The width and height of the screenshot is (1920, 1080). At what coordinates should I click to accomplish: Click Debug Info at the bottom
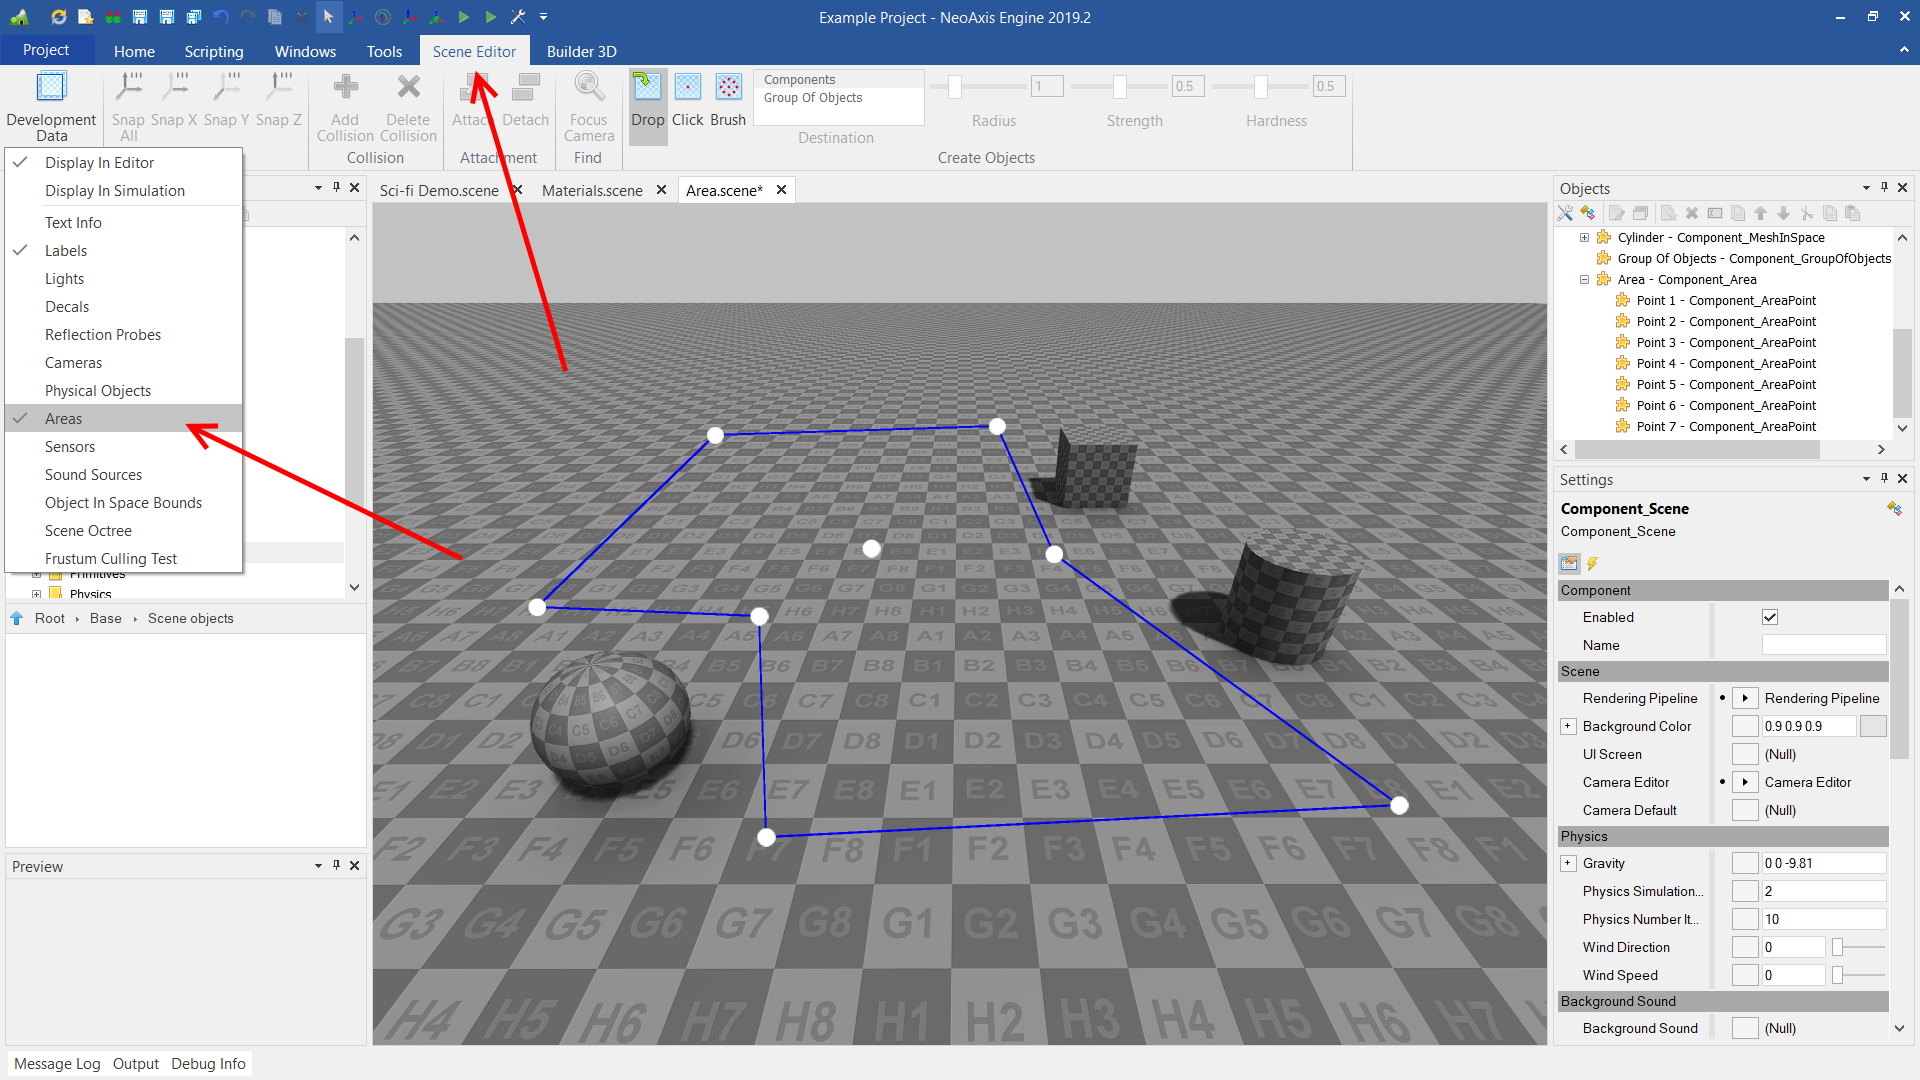(x=208, y=1064)
